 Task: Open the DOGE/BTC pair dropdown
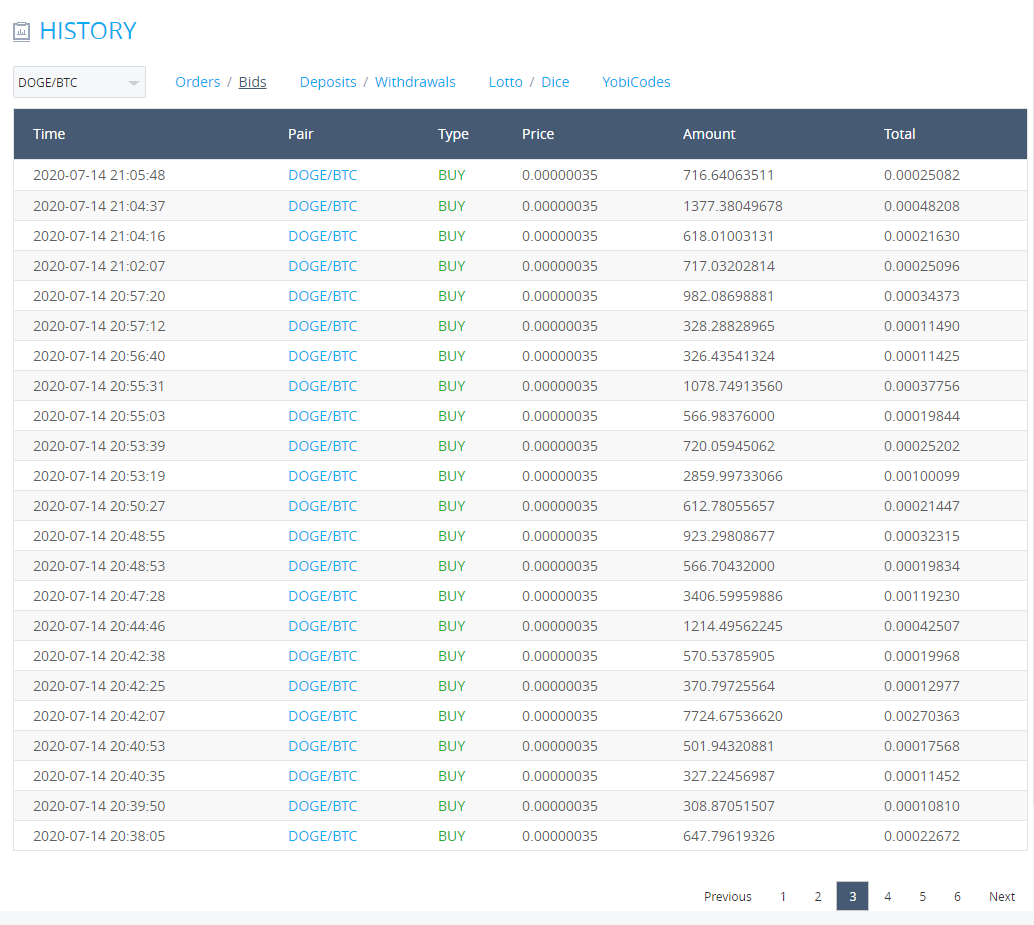point(79,82)
